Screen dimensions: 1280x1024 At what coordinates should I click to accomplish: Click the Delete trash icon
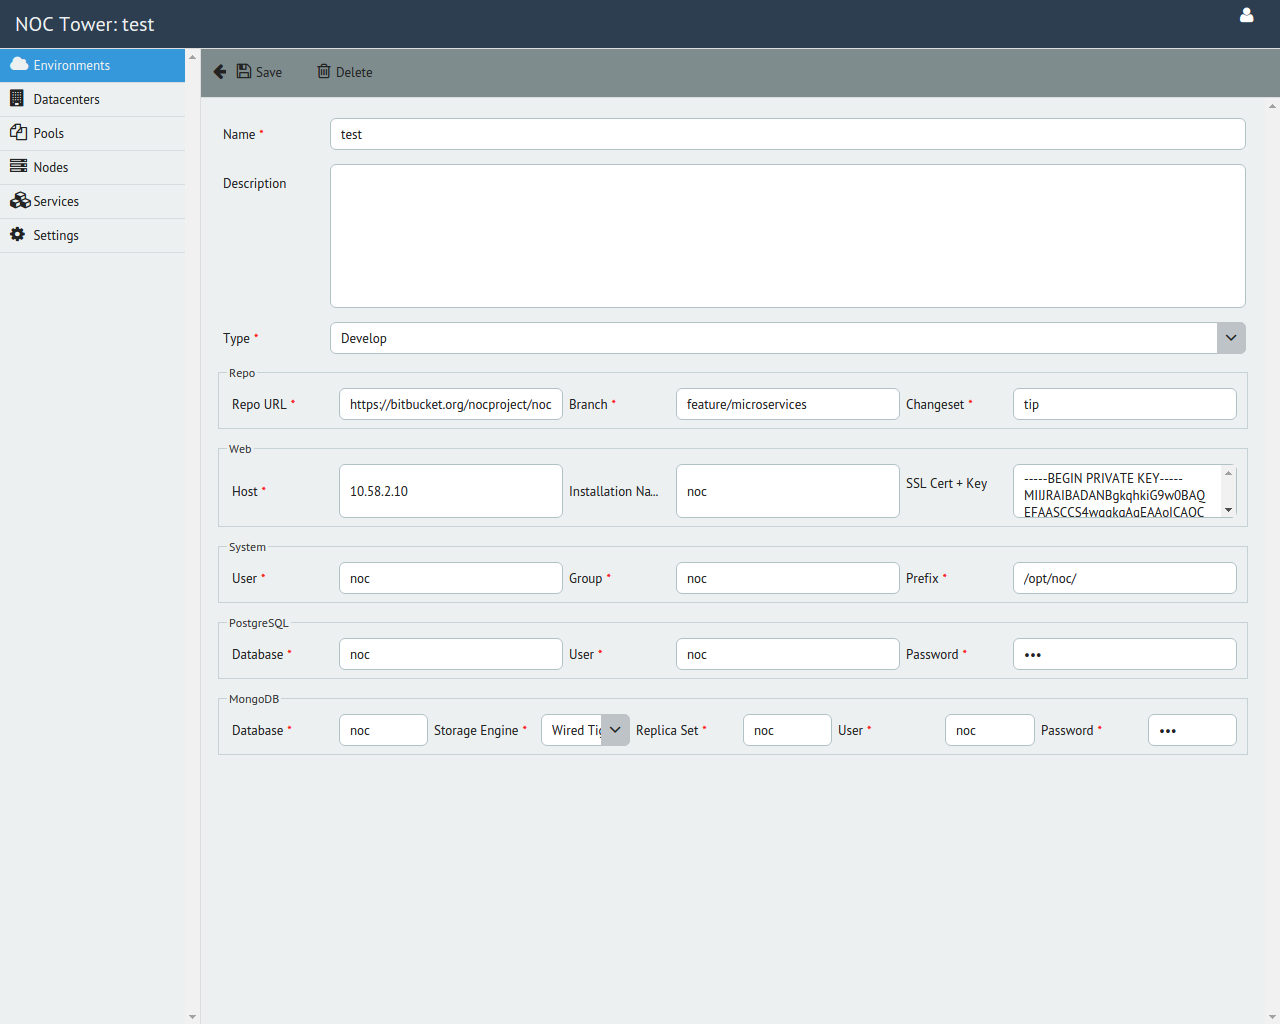click(x=324, y=71)
